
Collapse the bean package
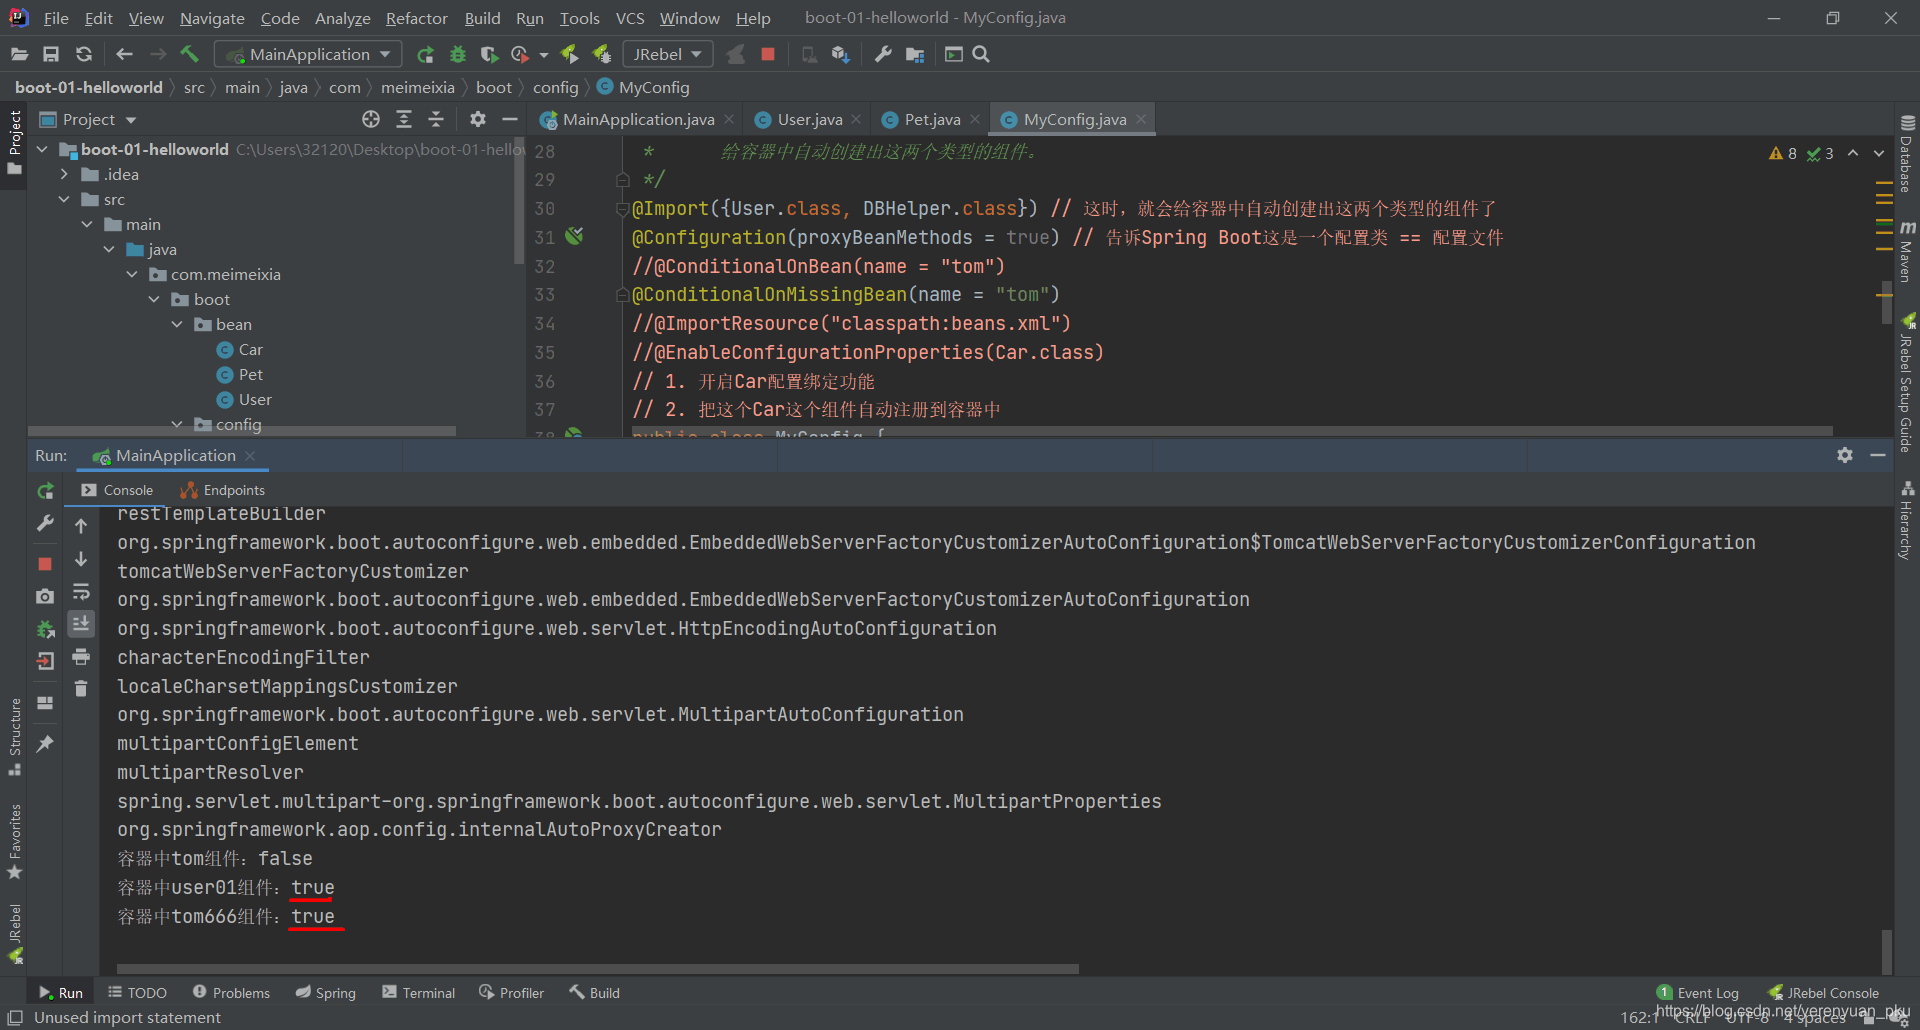(177, 324)
